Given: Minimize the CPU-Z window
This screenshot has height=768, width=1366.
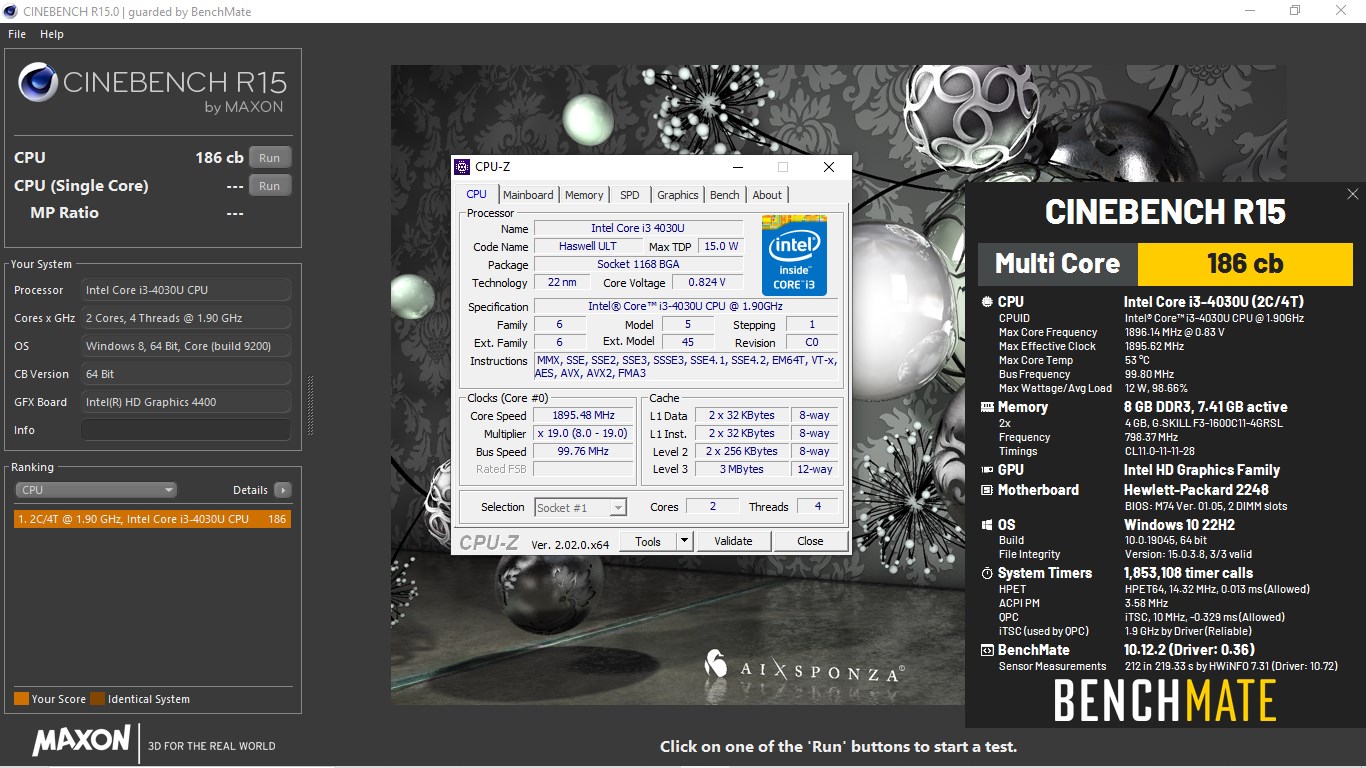Looking at the screenshot, I should [737, 167].
